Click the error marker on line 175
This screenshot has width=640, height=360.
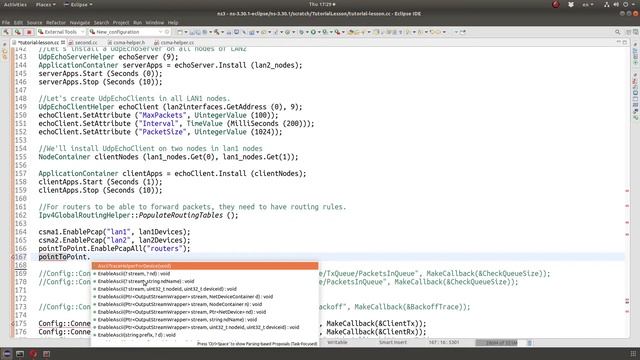click(13, 324)
